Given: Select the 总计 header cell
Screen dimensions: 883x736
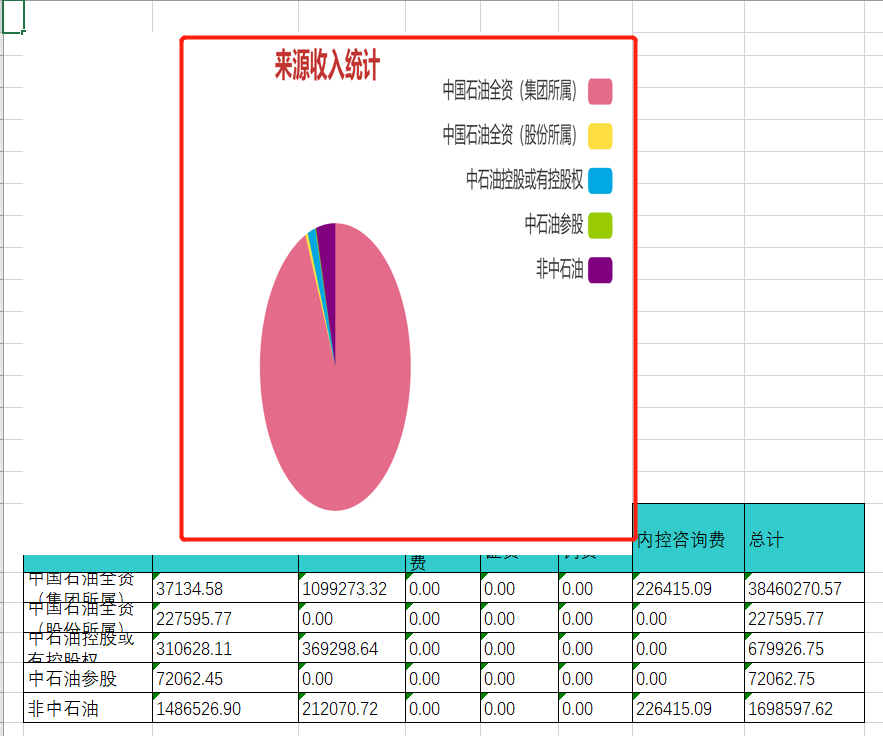Looking at the screenshot, I should tap(804, 538).
